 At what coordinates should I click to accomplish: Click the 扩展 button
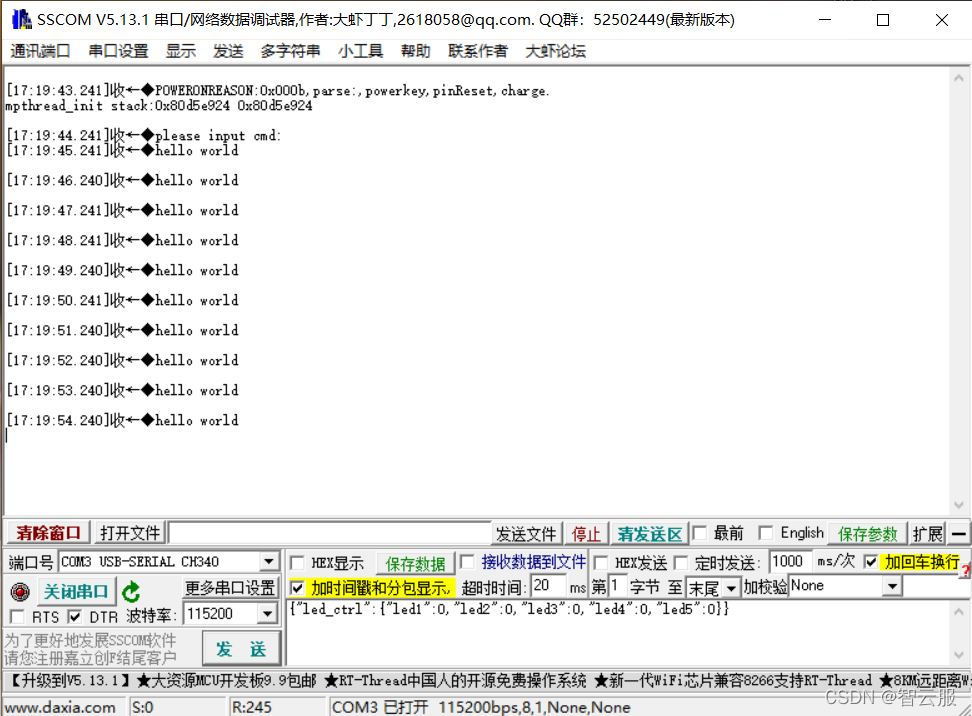click(x=927, y=534)
